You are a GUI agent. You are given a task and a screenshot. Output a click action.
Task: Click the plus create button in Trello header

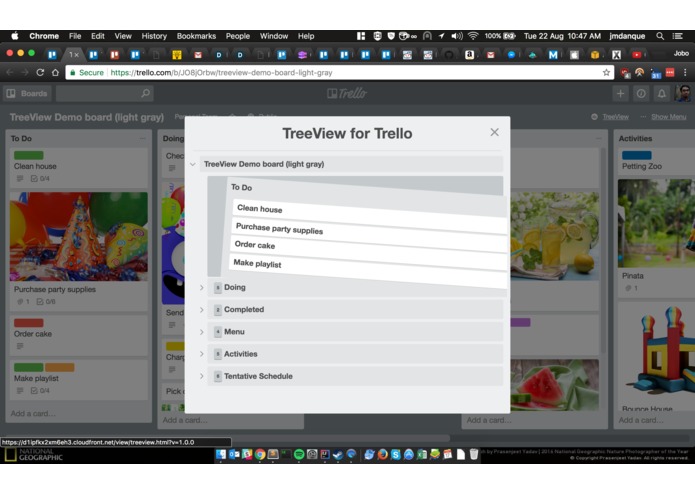(621, 93)
